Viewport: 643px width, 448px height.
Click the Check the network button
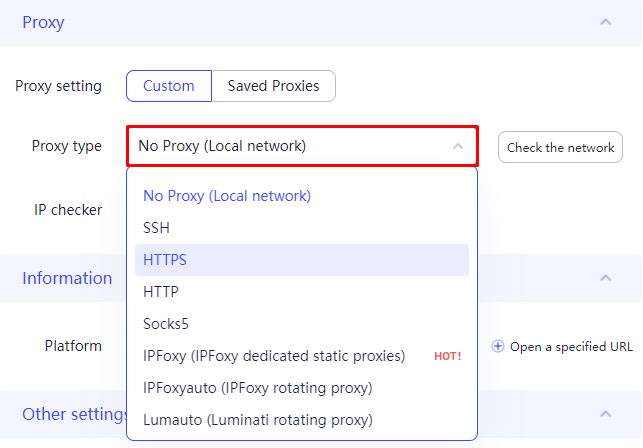click(560, 147)
